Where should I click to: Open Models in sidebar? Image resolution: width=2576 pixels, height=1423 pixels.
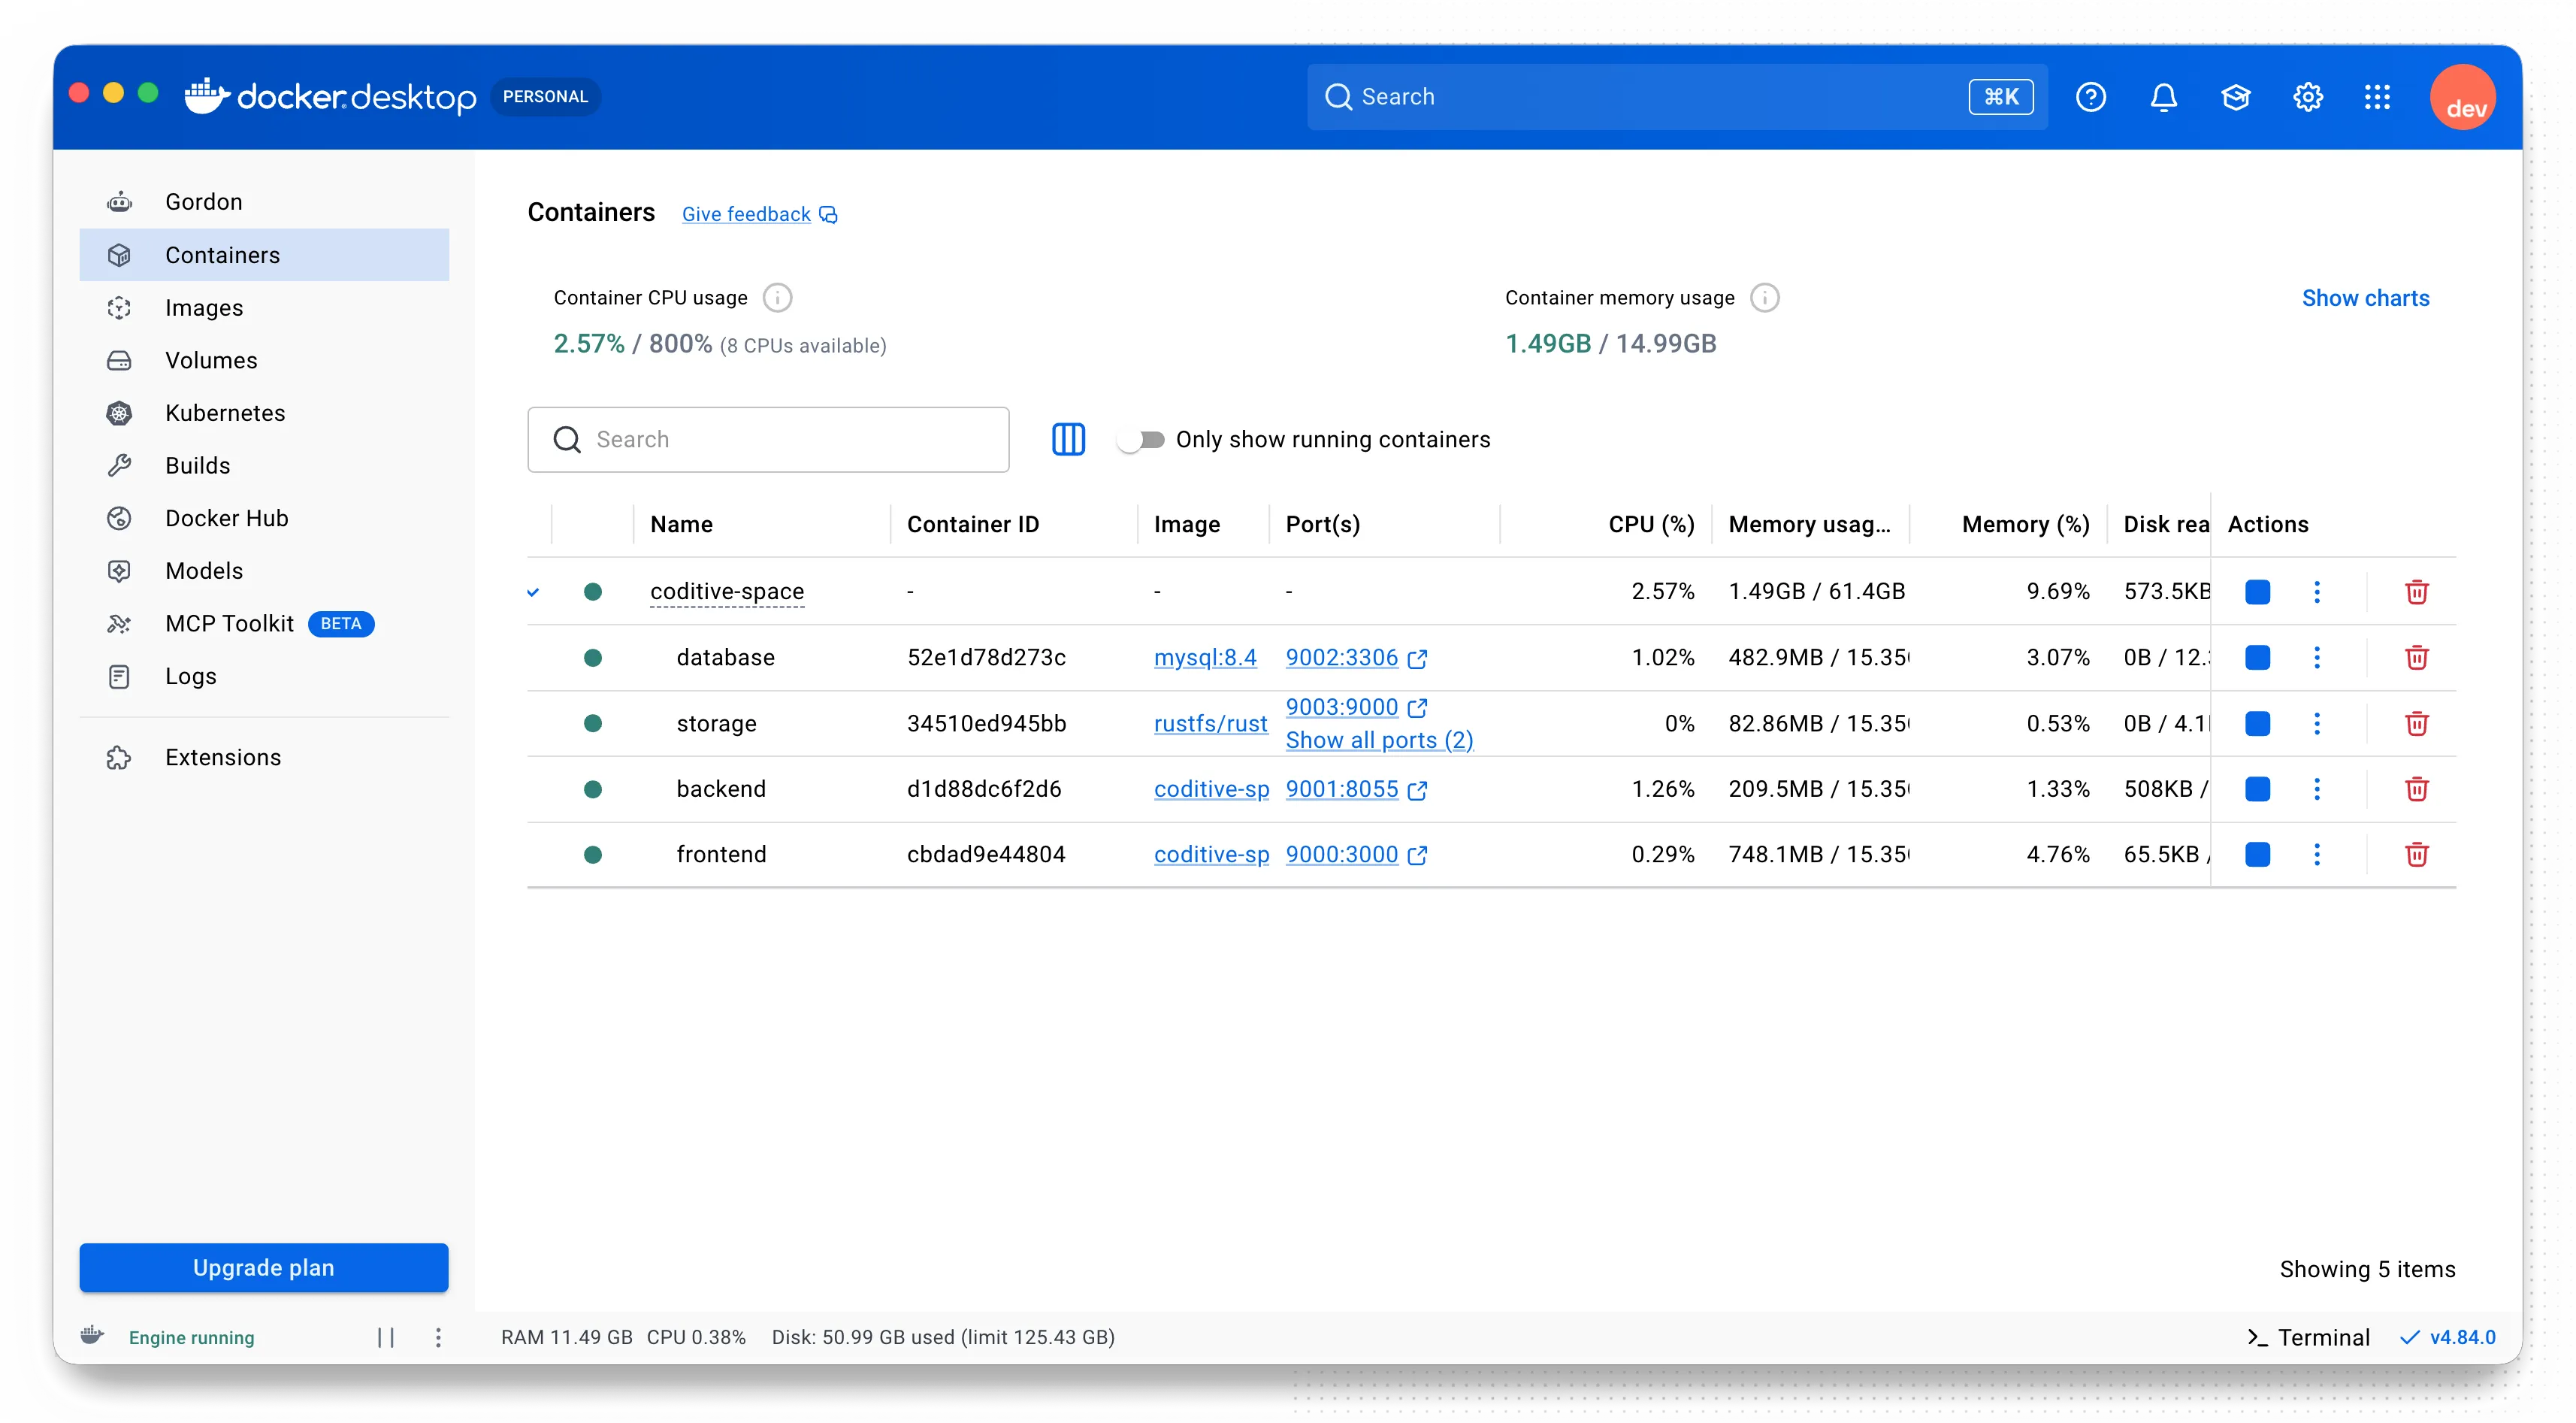pos(264,571)
